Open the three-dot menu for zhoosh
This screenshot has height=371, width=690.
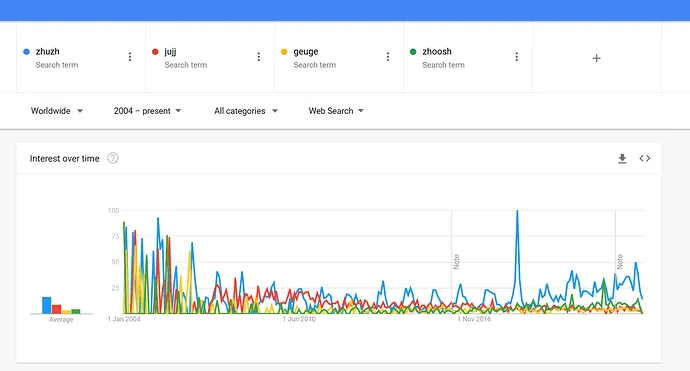(x=517, y=57)
